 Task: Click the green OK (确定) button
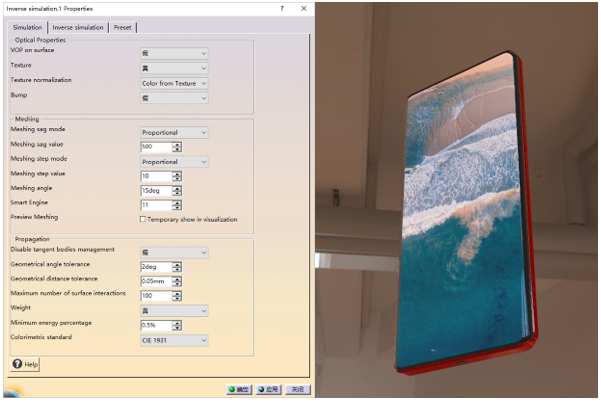(x=238, y=389)
